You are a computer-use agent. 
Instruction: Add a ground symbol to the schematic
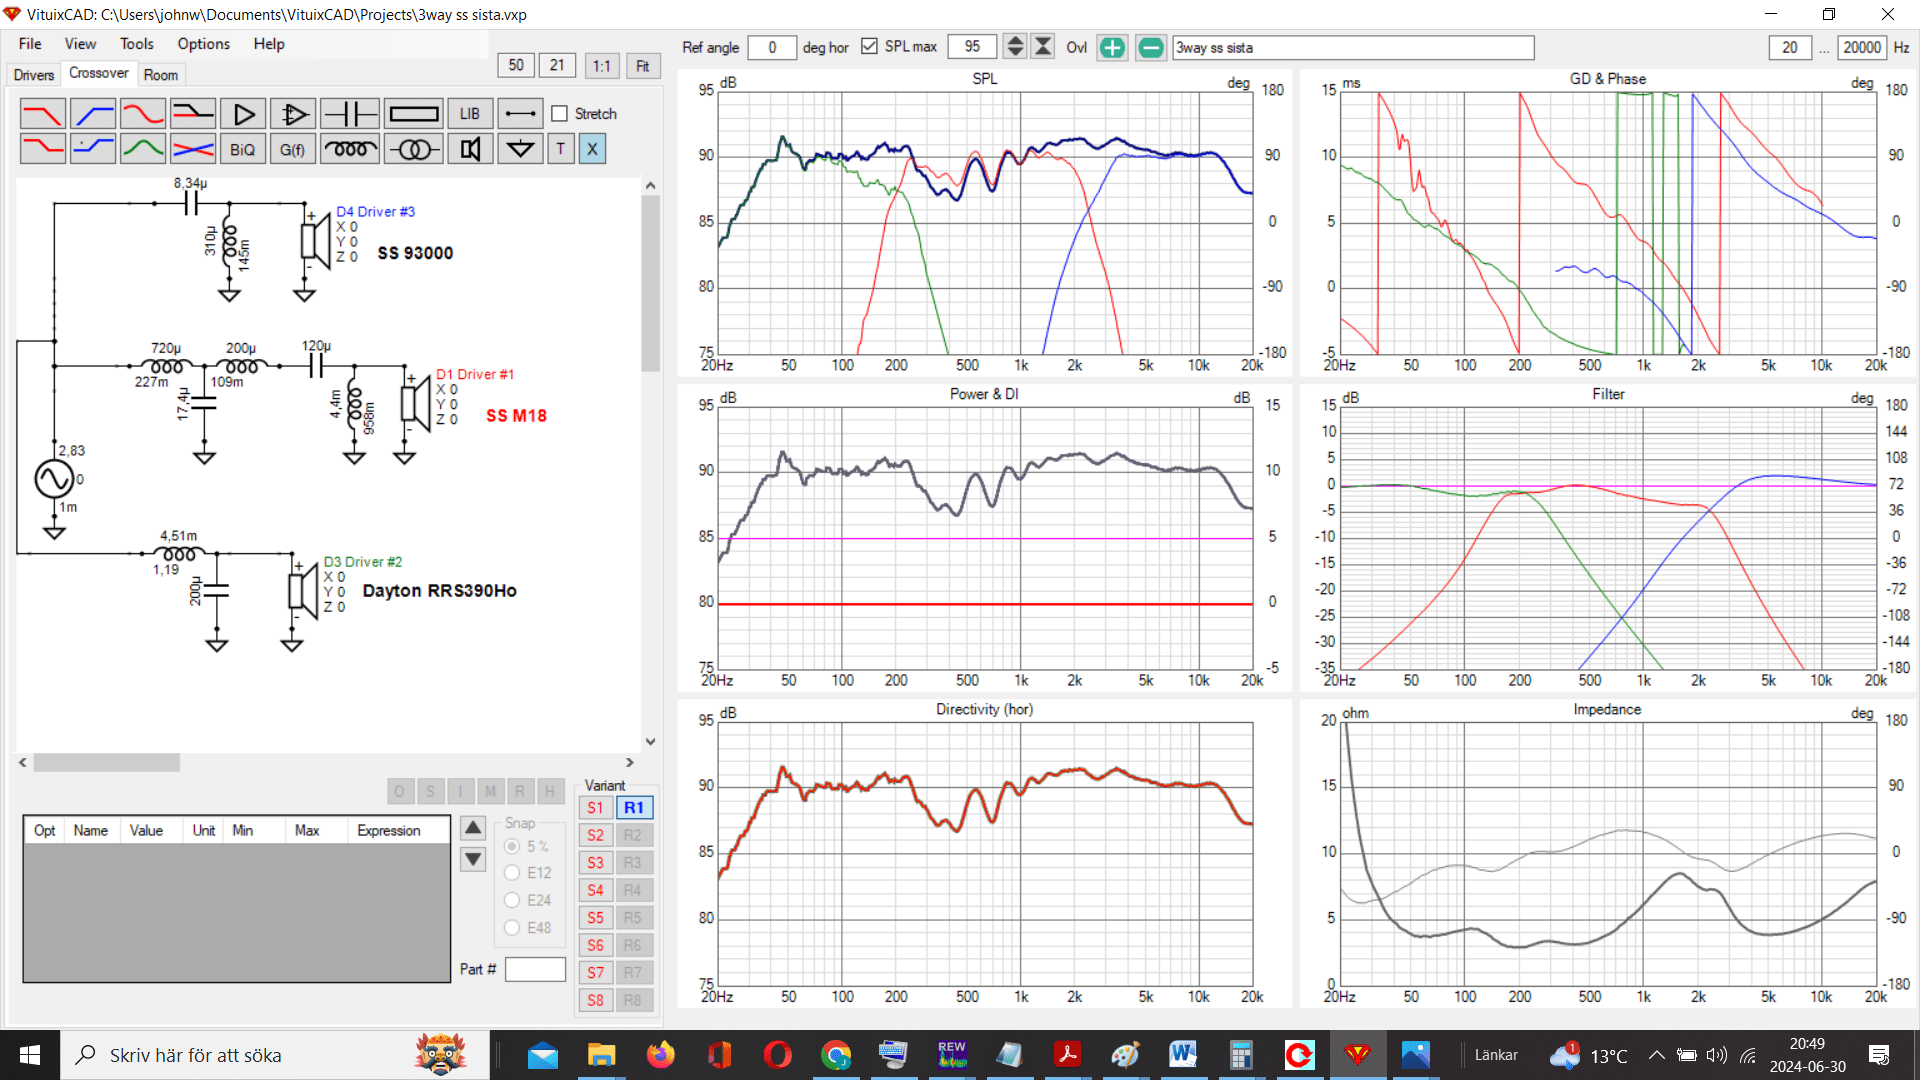pyautogui.click(x=520, y=149)
